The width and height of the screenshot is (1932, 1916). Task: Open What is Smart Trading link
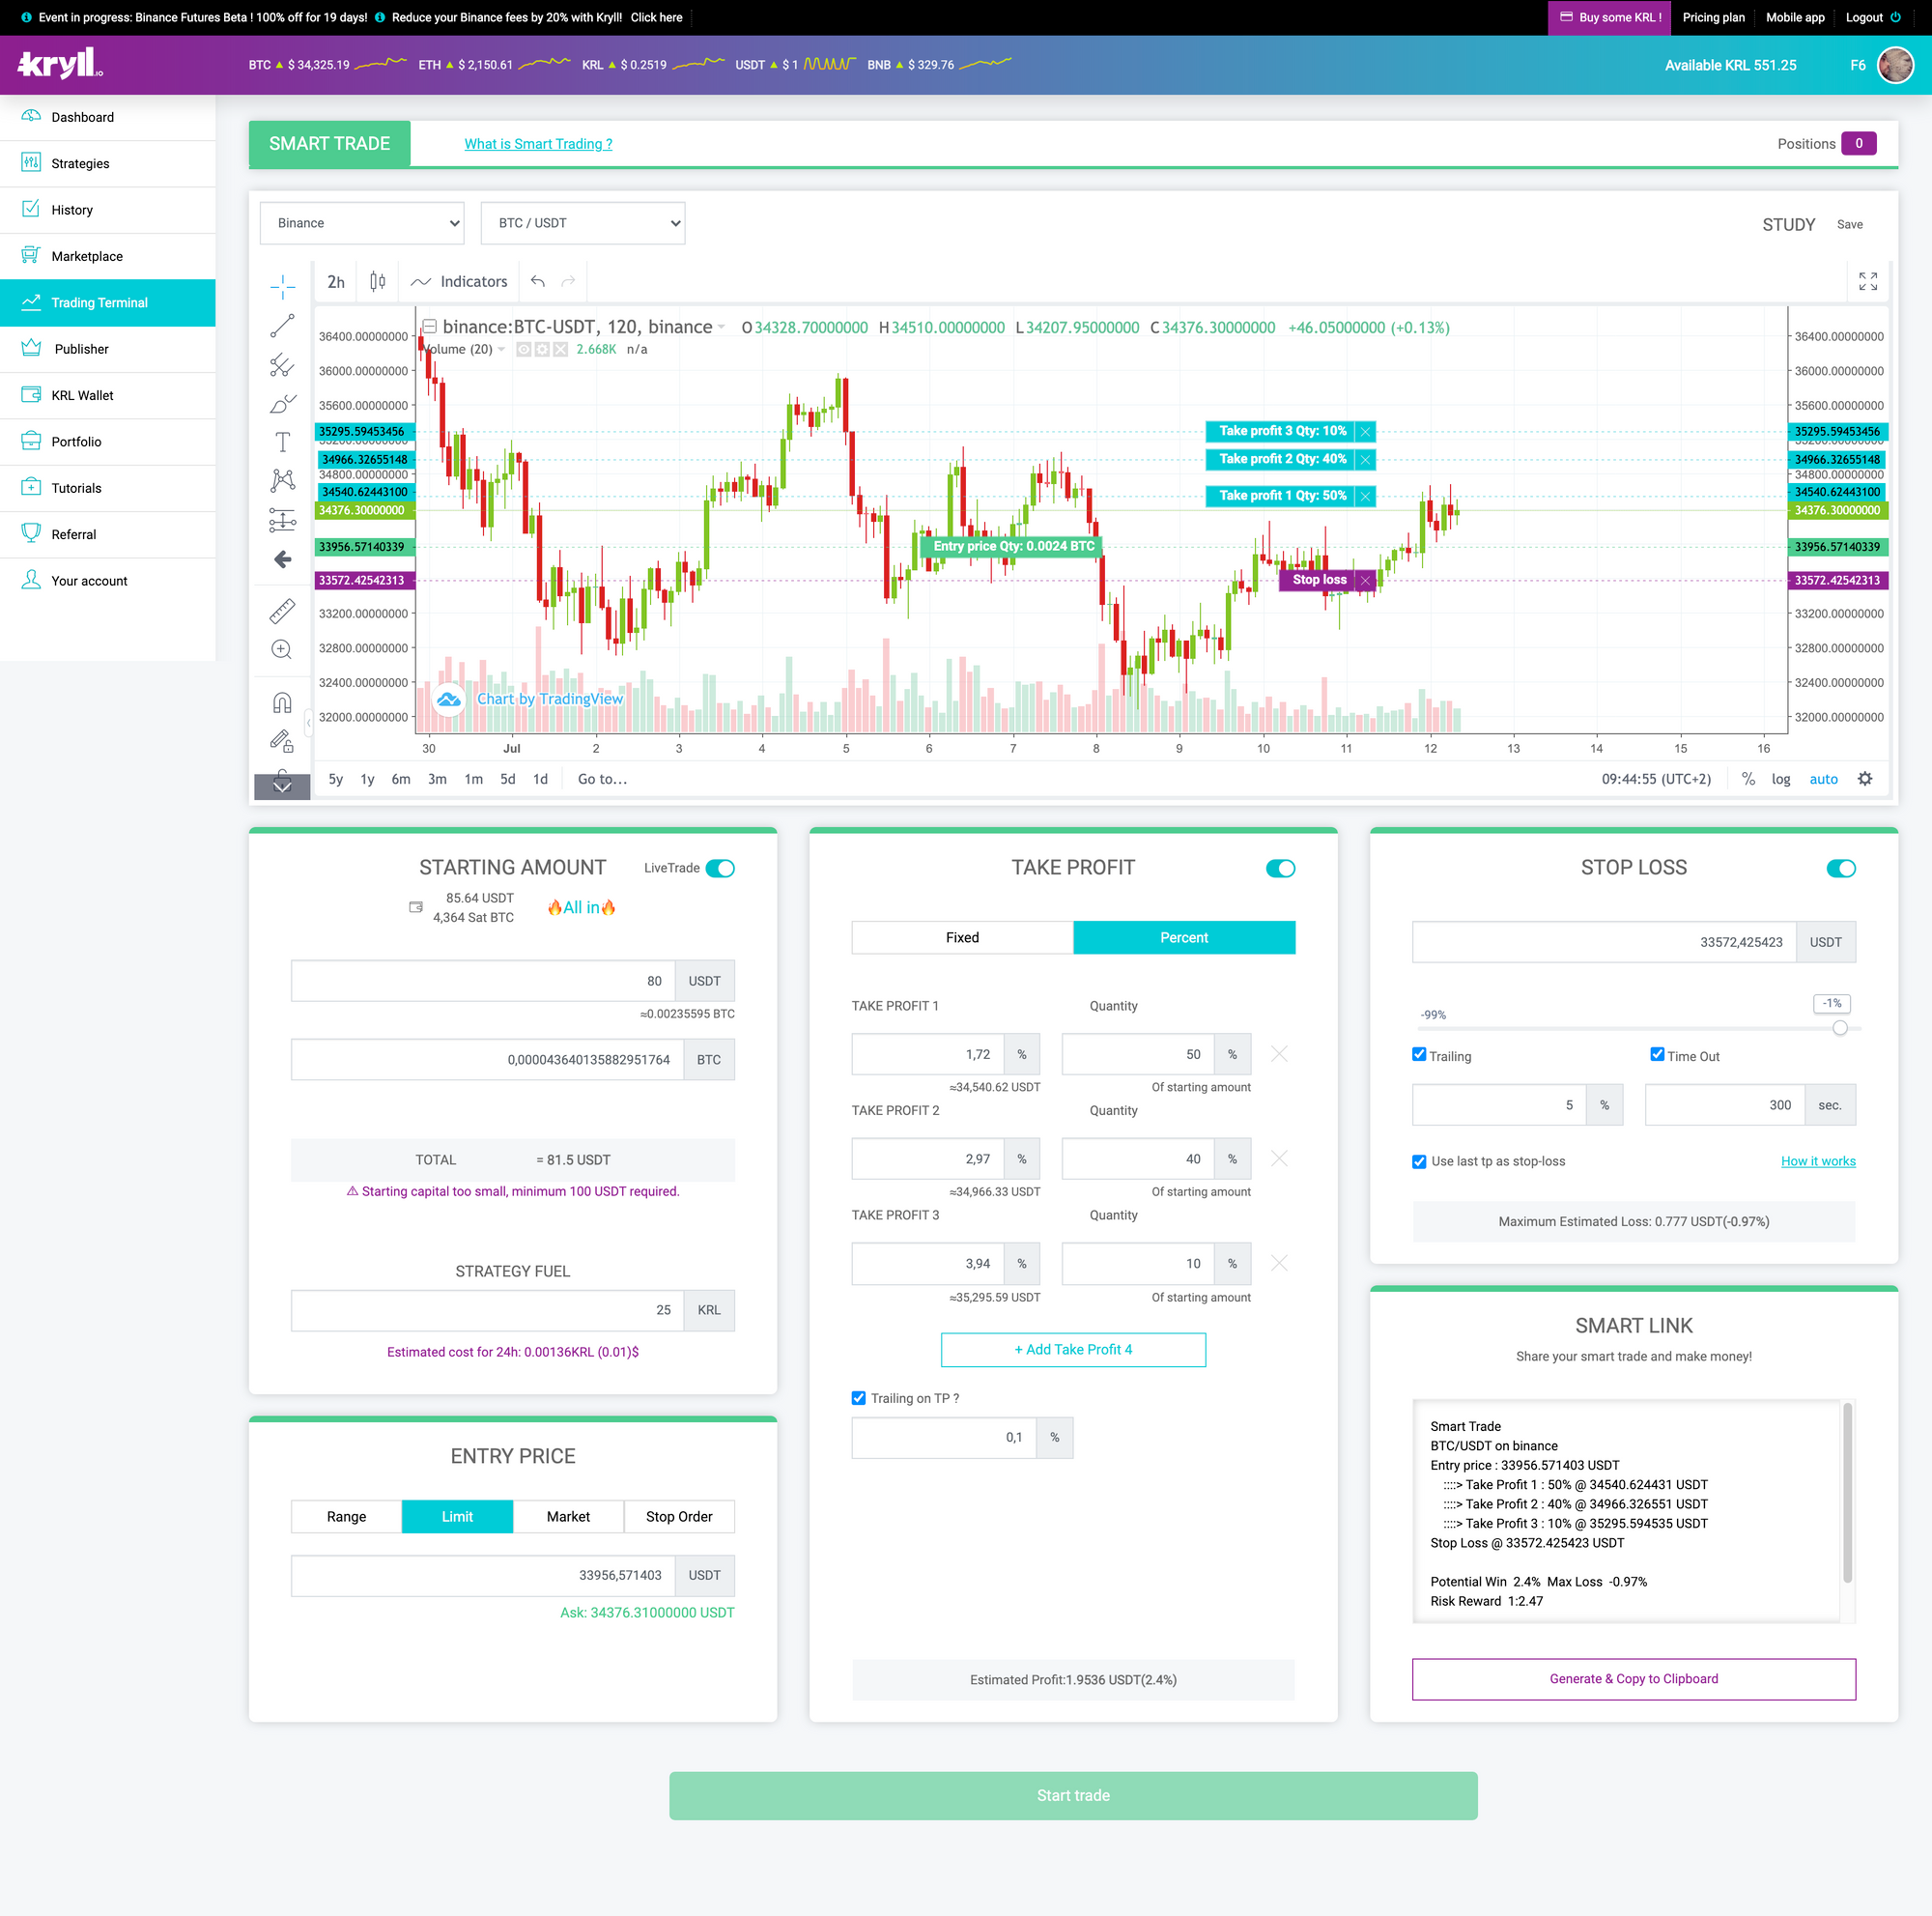[x=538, y=144]
